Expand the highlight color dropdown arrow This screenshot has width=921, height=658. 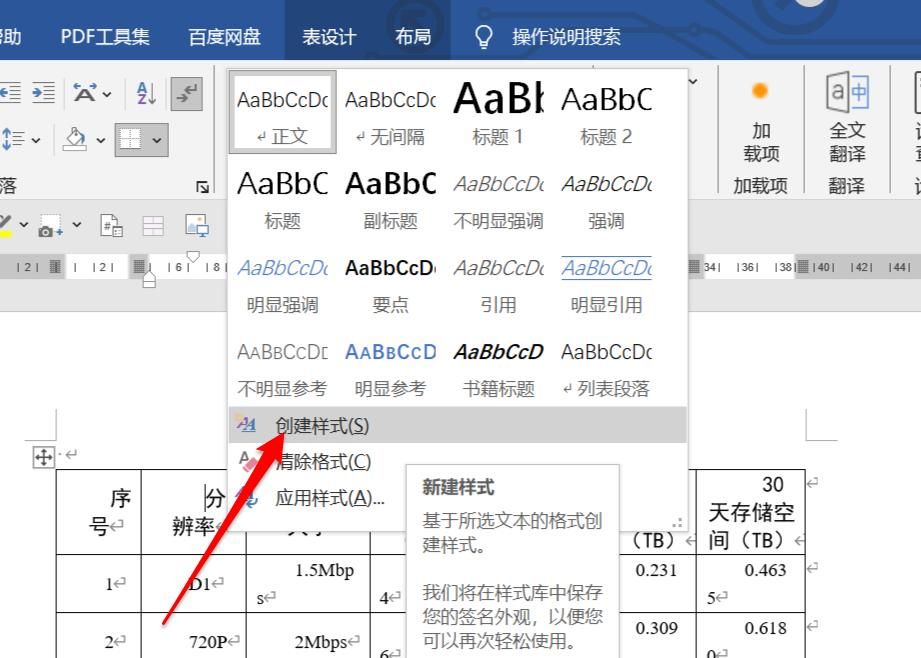[x=24, y=225]
